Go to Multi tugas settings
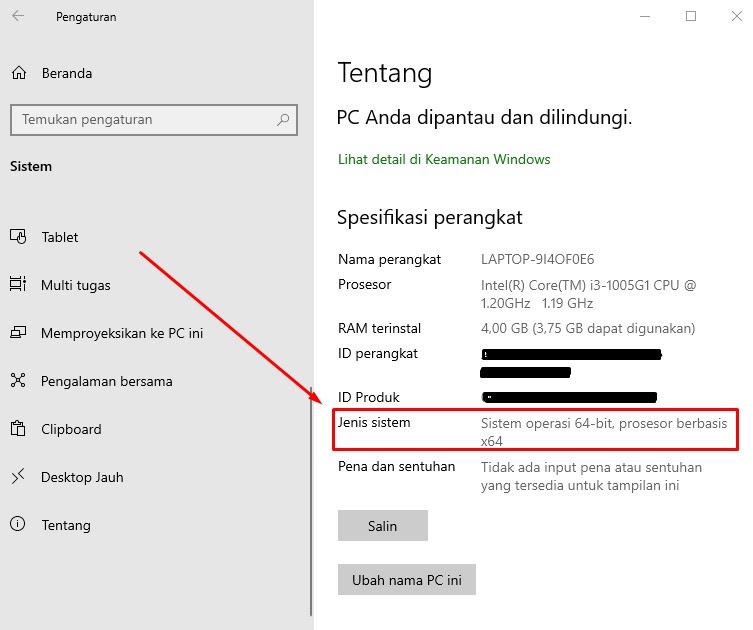This screenshot has width=753, height=630. [x=76, y=285]
